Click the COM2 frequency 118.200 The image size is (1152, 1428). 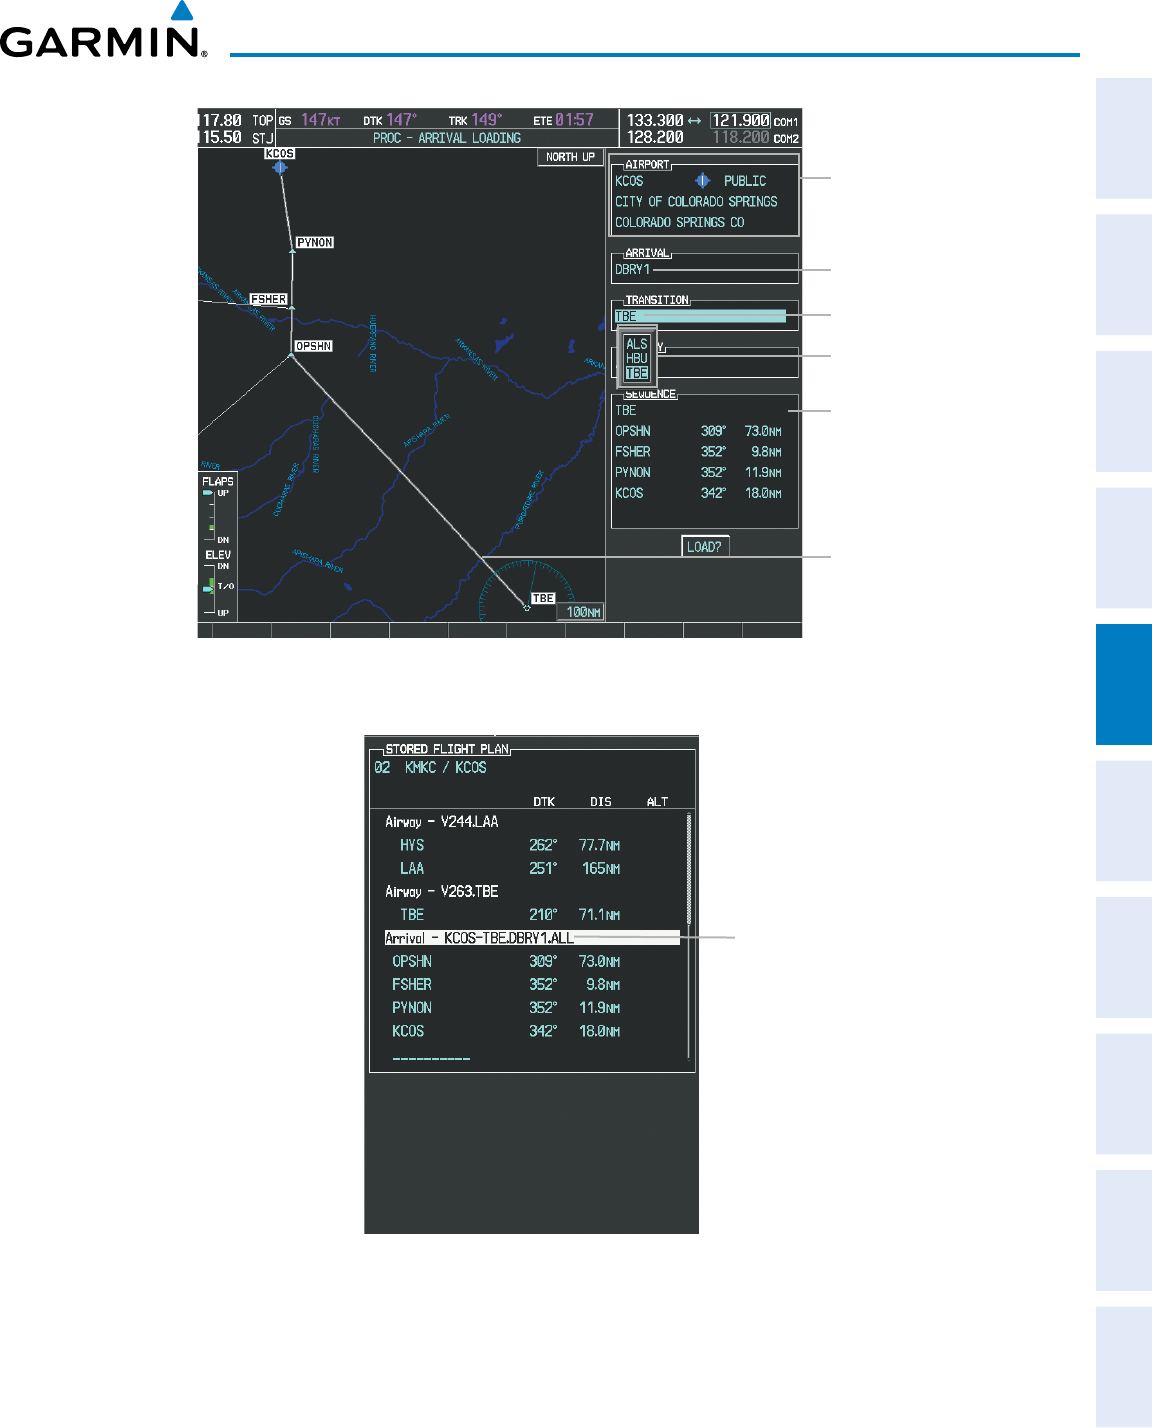click(x=741, y=137)
